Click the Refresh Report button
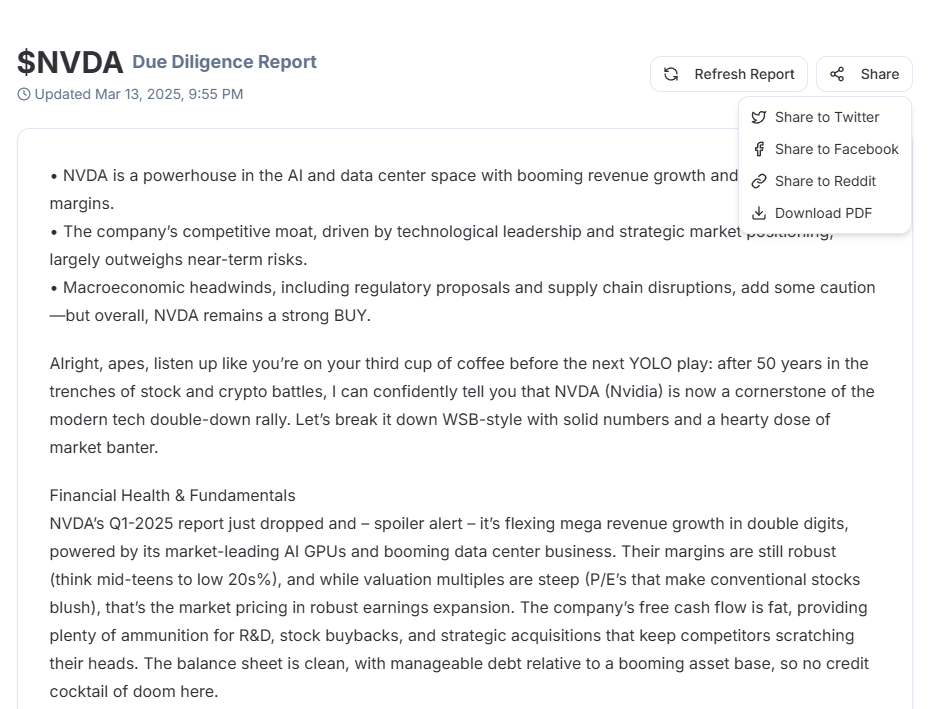The width and height of the screenshot is (936, 709). point(728,74)
